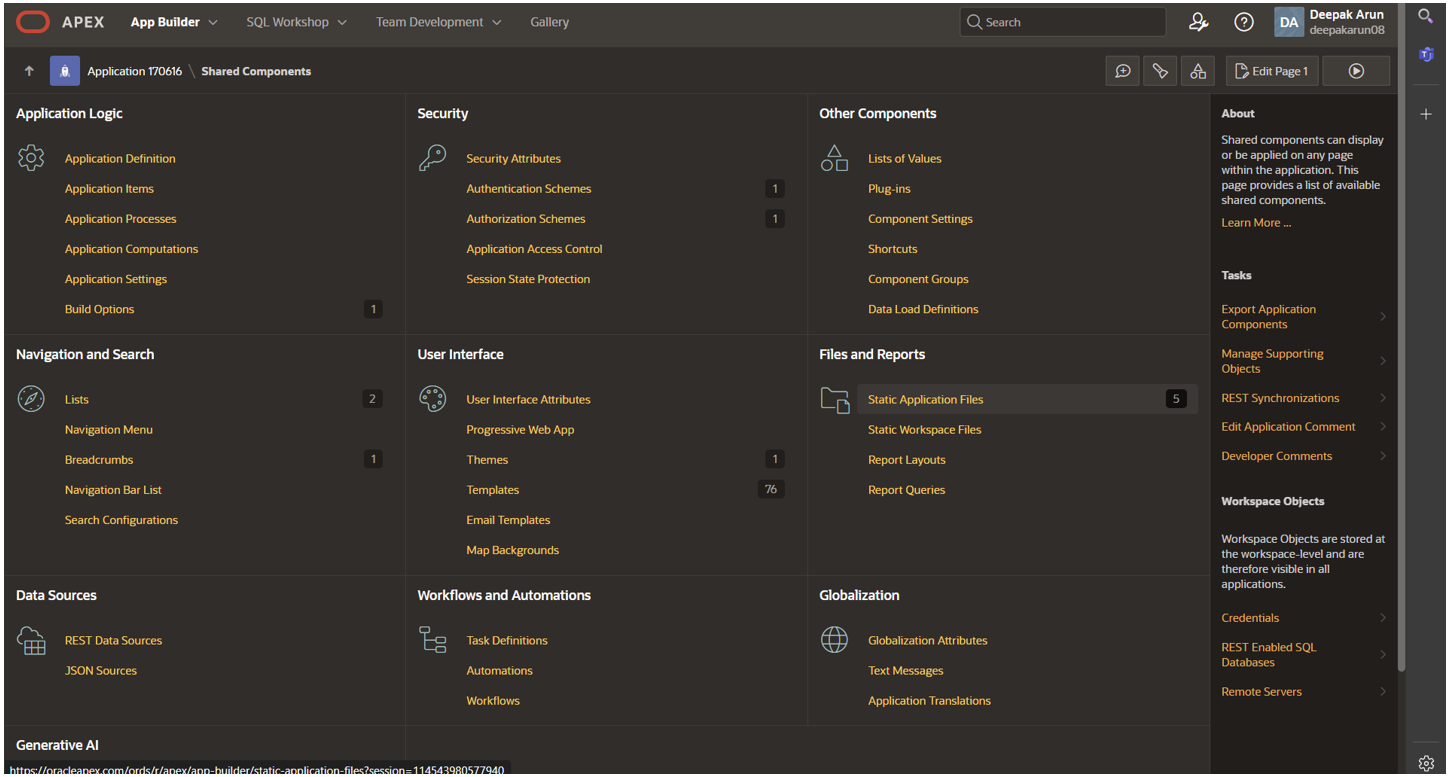1449x777 pixels.
Task: Open the Authentication Schemes link
Action: click(x=528, y=189)
